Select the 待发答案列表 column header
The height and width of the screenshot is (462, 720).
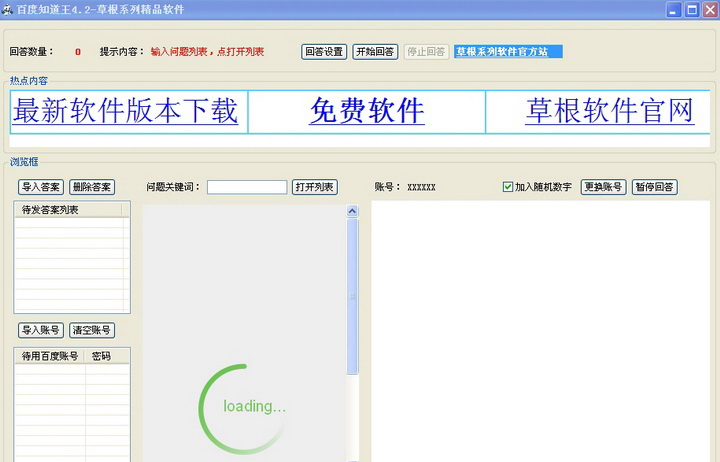[68, 210]
